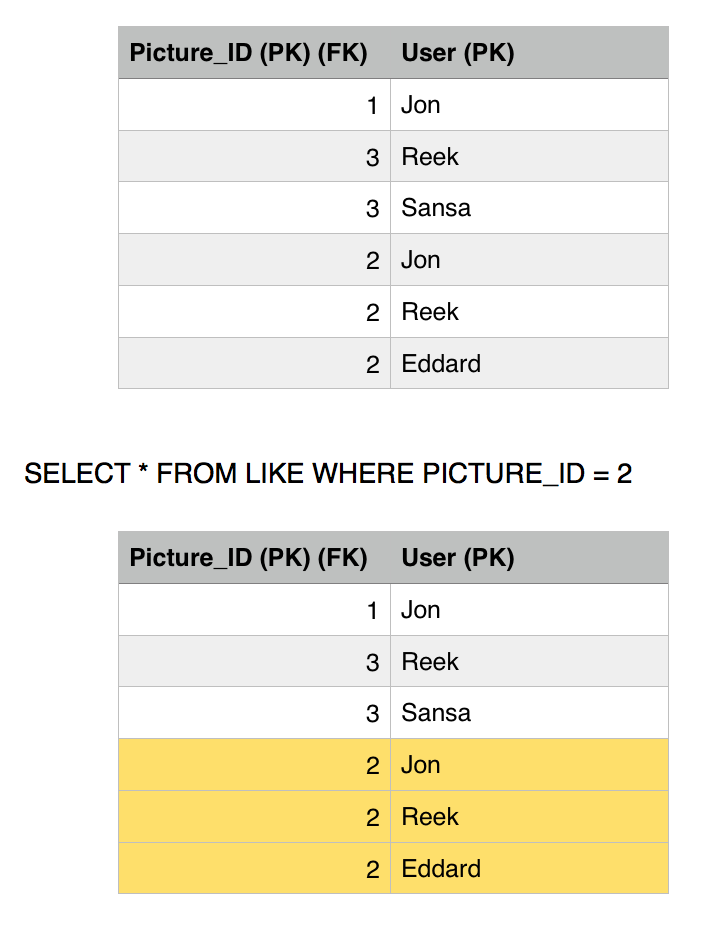Select the yellow highlighted "Jon" cell
This screenshot has height=930, width=712.
pyautogui.click(x=421, y=765)
